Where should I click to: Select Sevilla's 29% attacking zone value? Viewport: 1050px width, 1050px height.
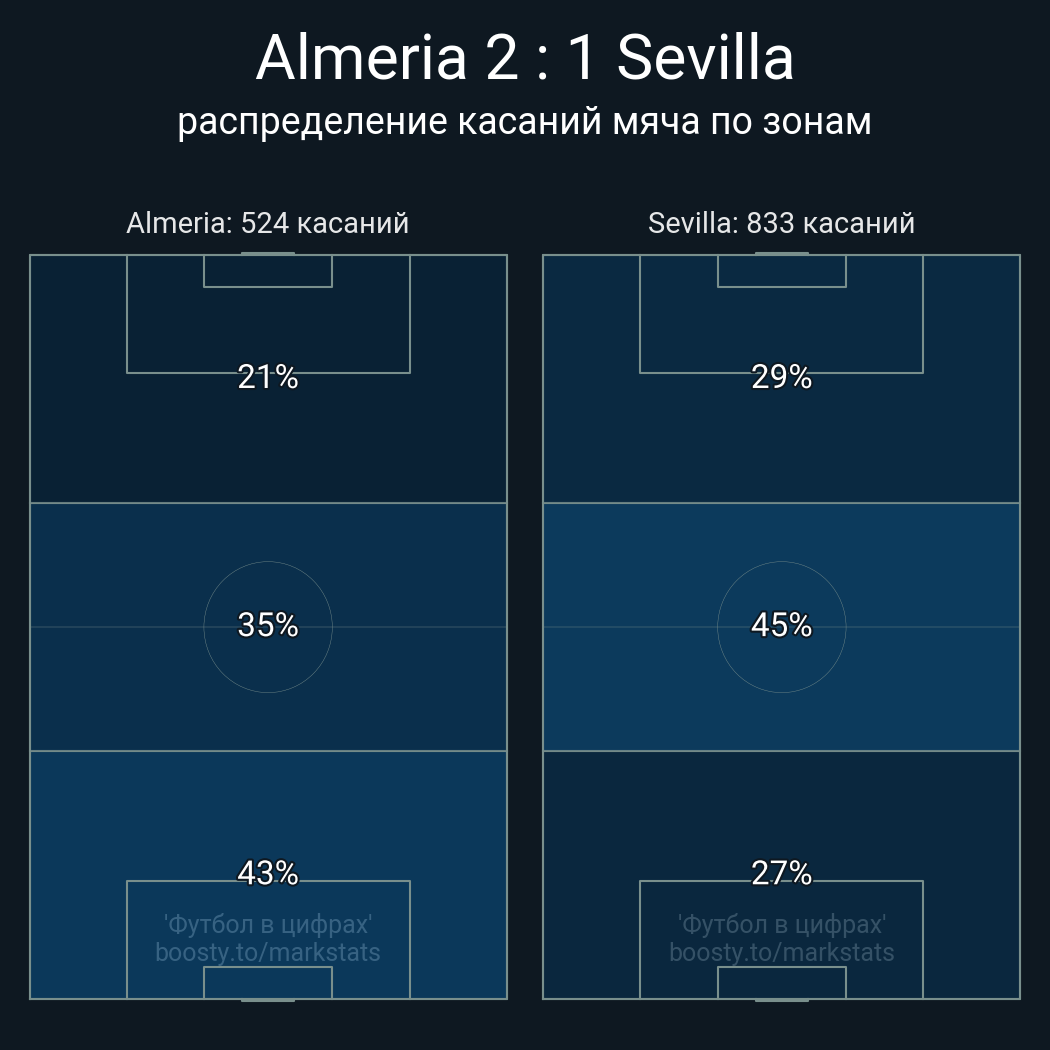(781, 376)
